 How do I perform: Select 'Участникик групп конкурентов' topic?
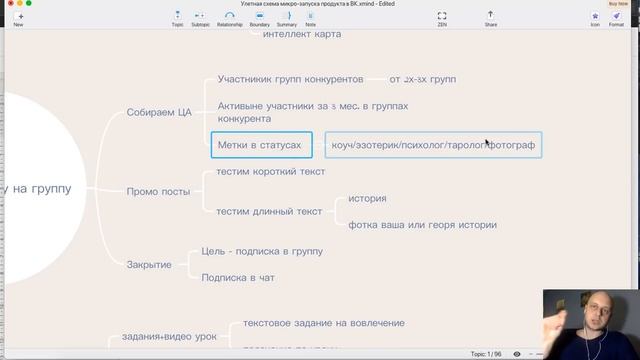290,79
